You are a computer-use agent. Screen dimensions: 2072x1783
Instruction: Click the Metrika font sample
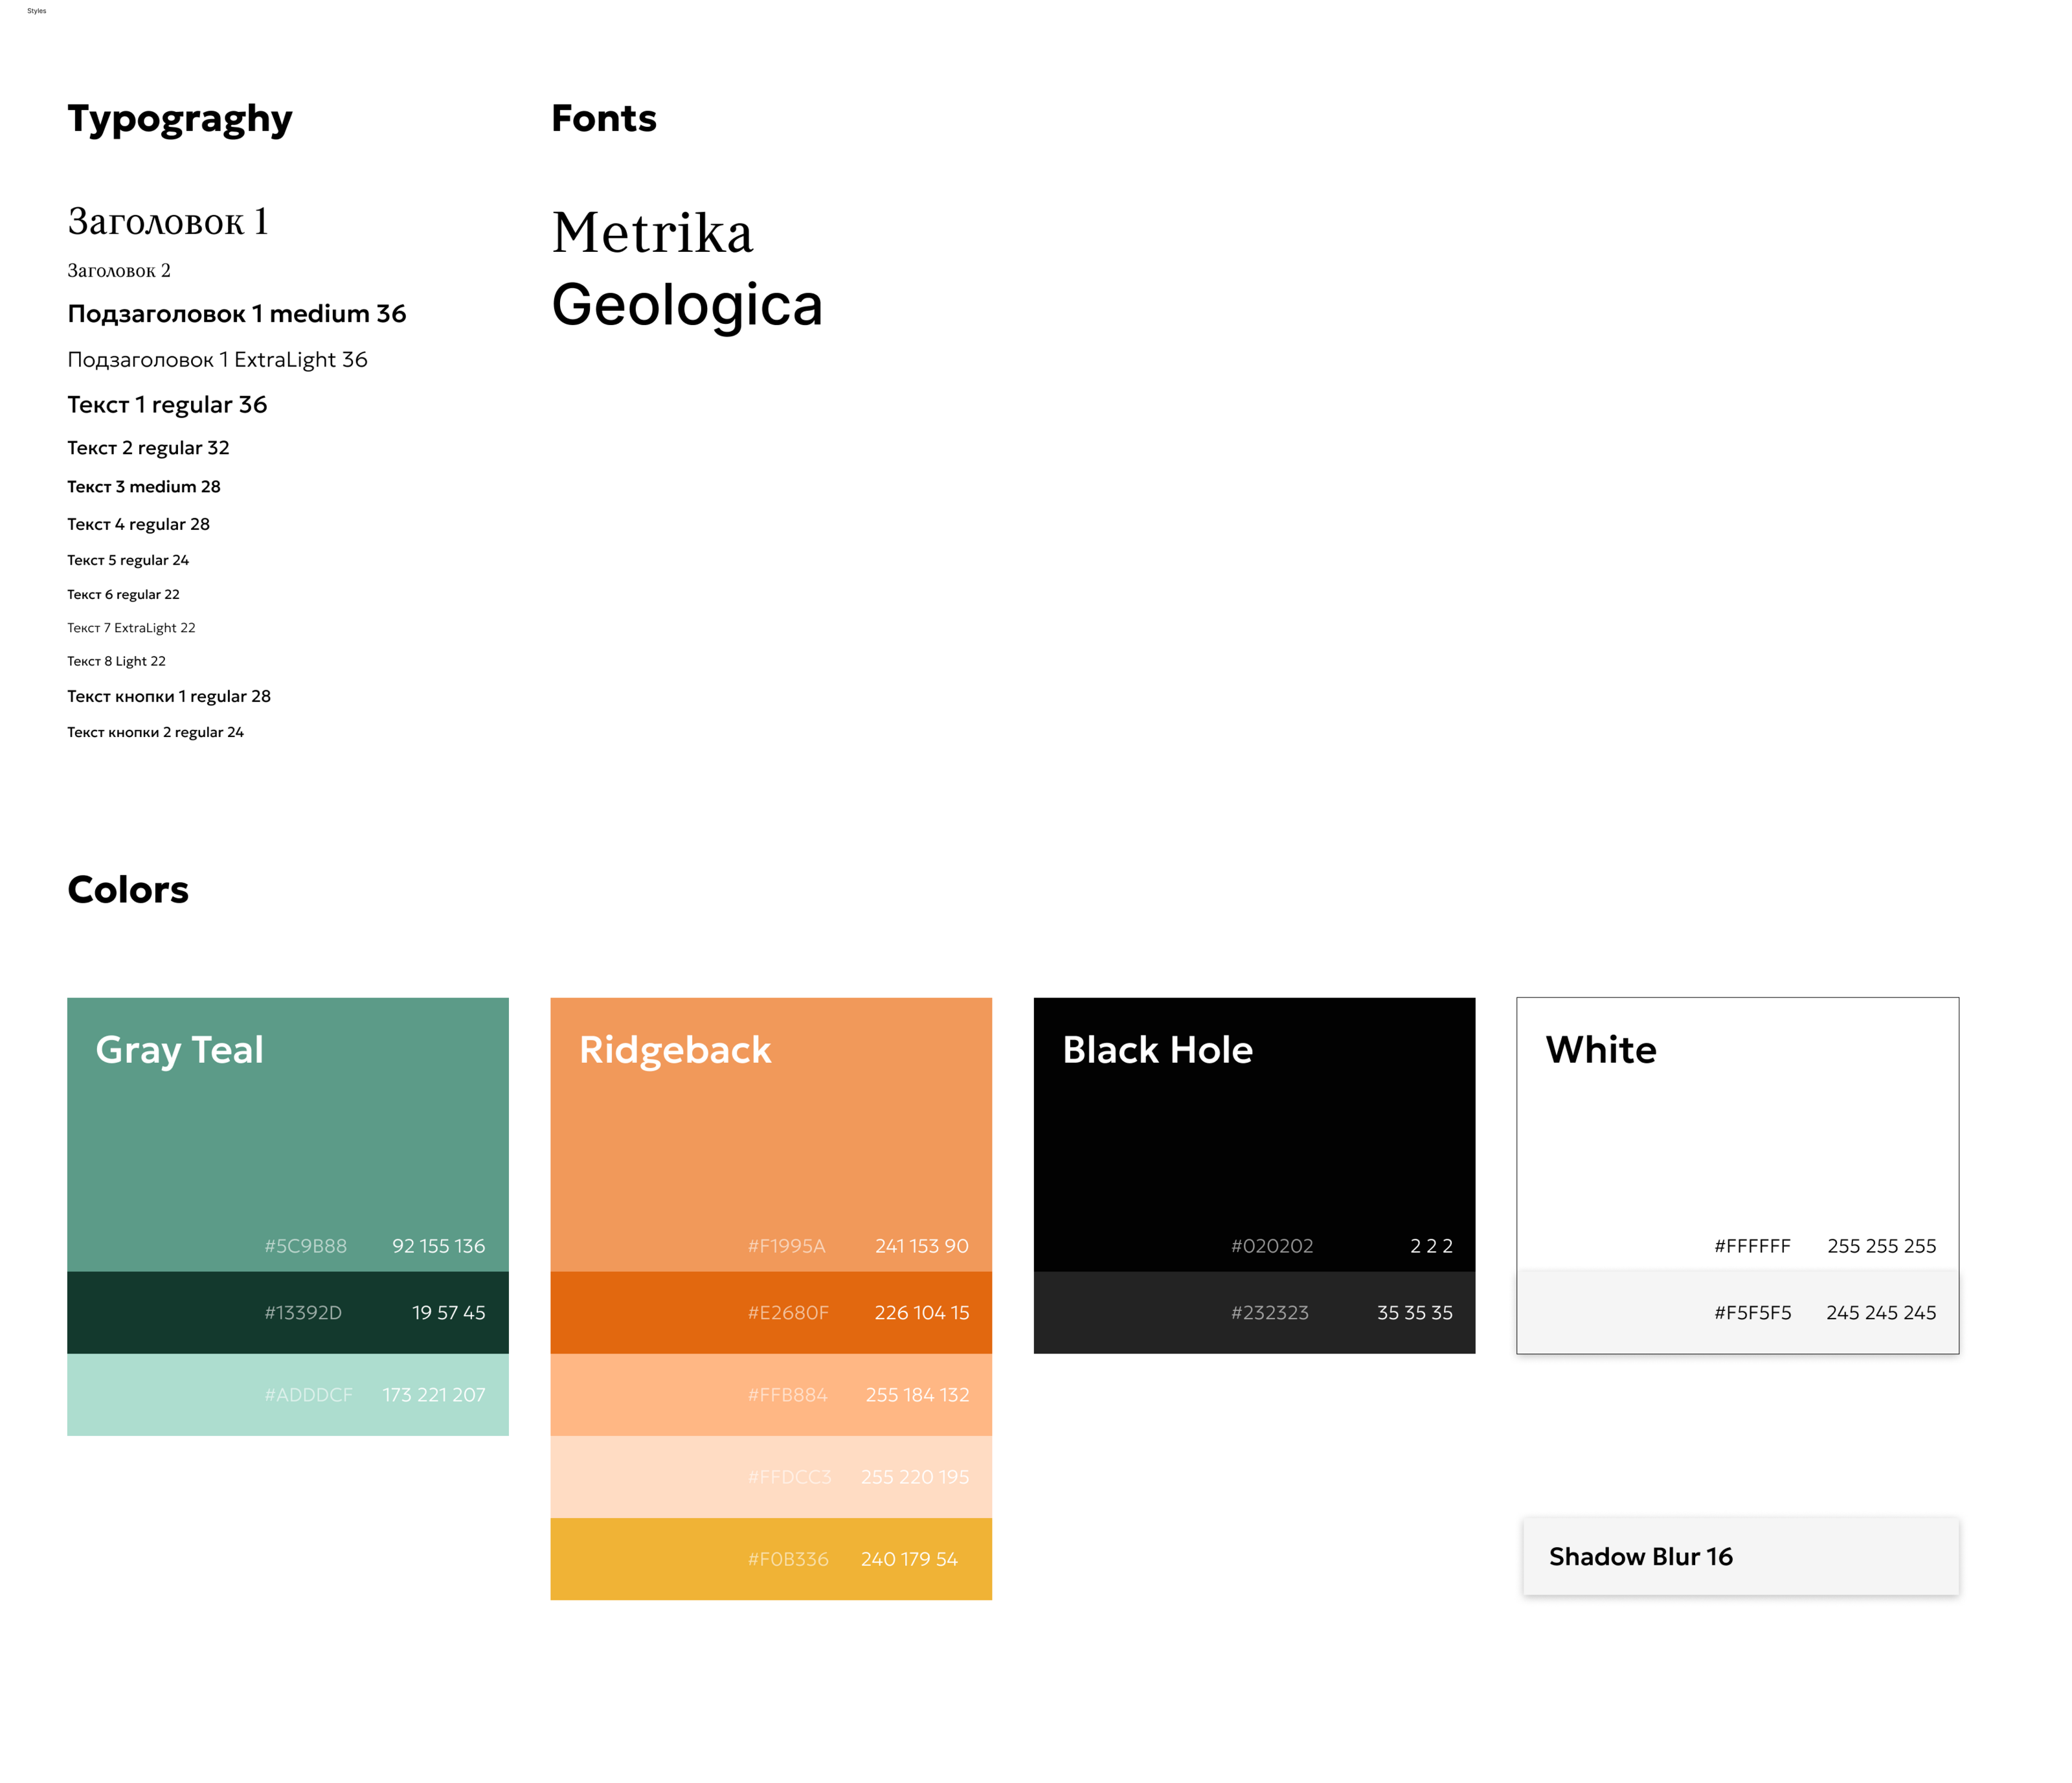coord(652,233)
